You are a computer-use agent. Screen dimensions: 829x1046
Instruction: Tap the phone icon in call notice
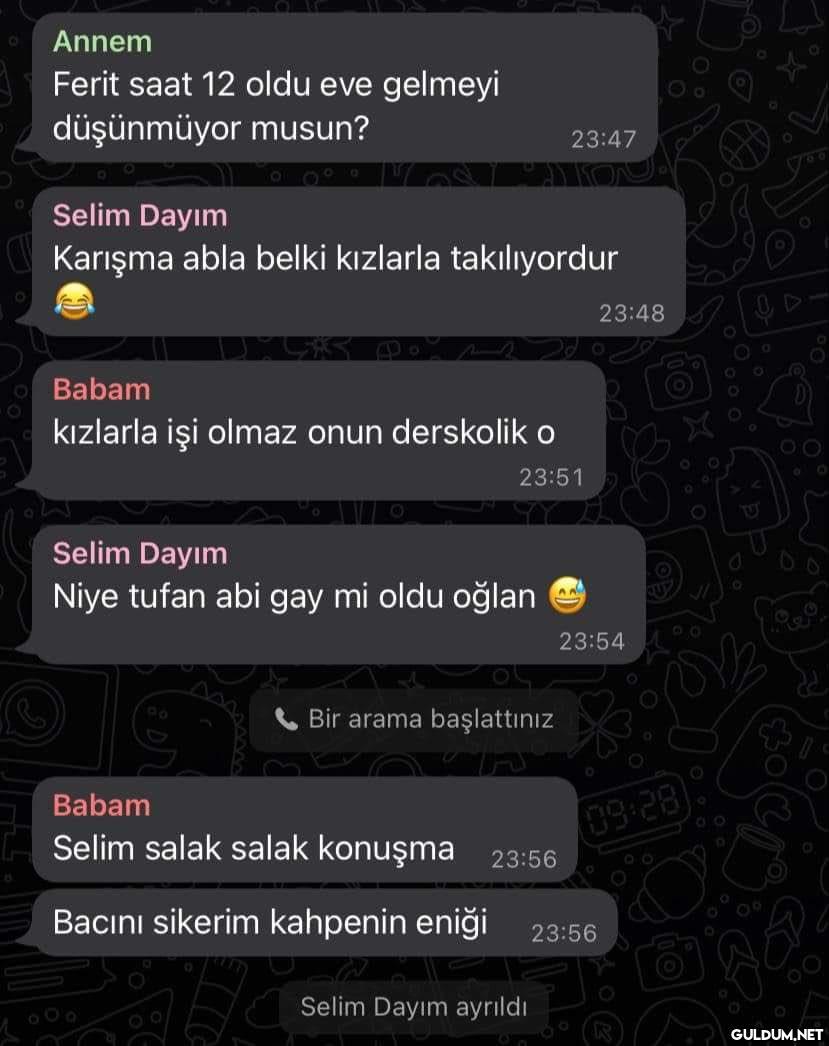(286, 719)
